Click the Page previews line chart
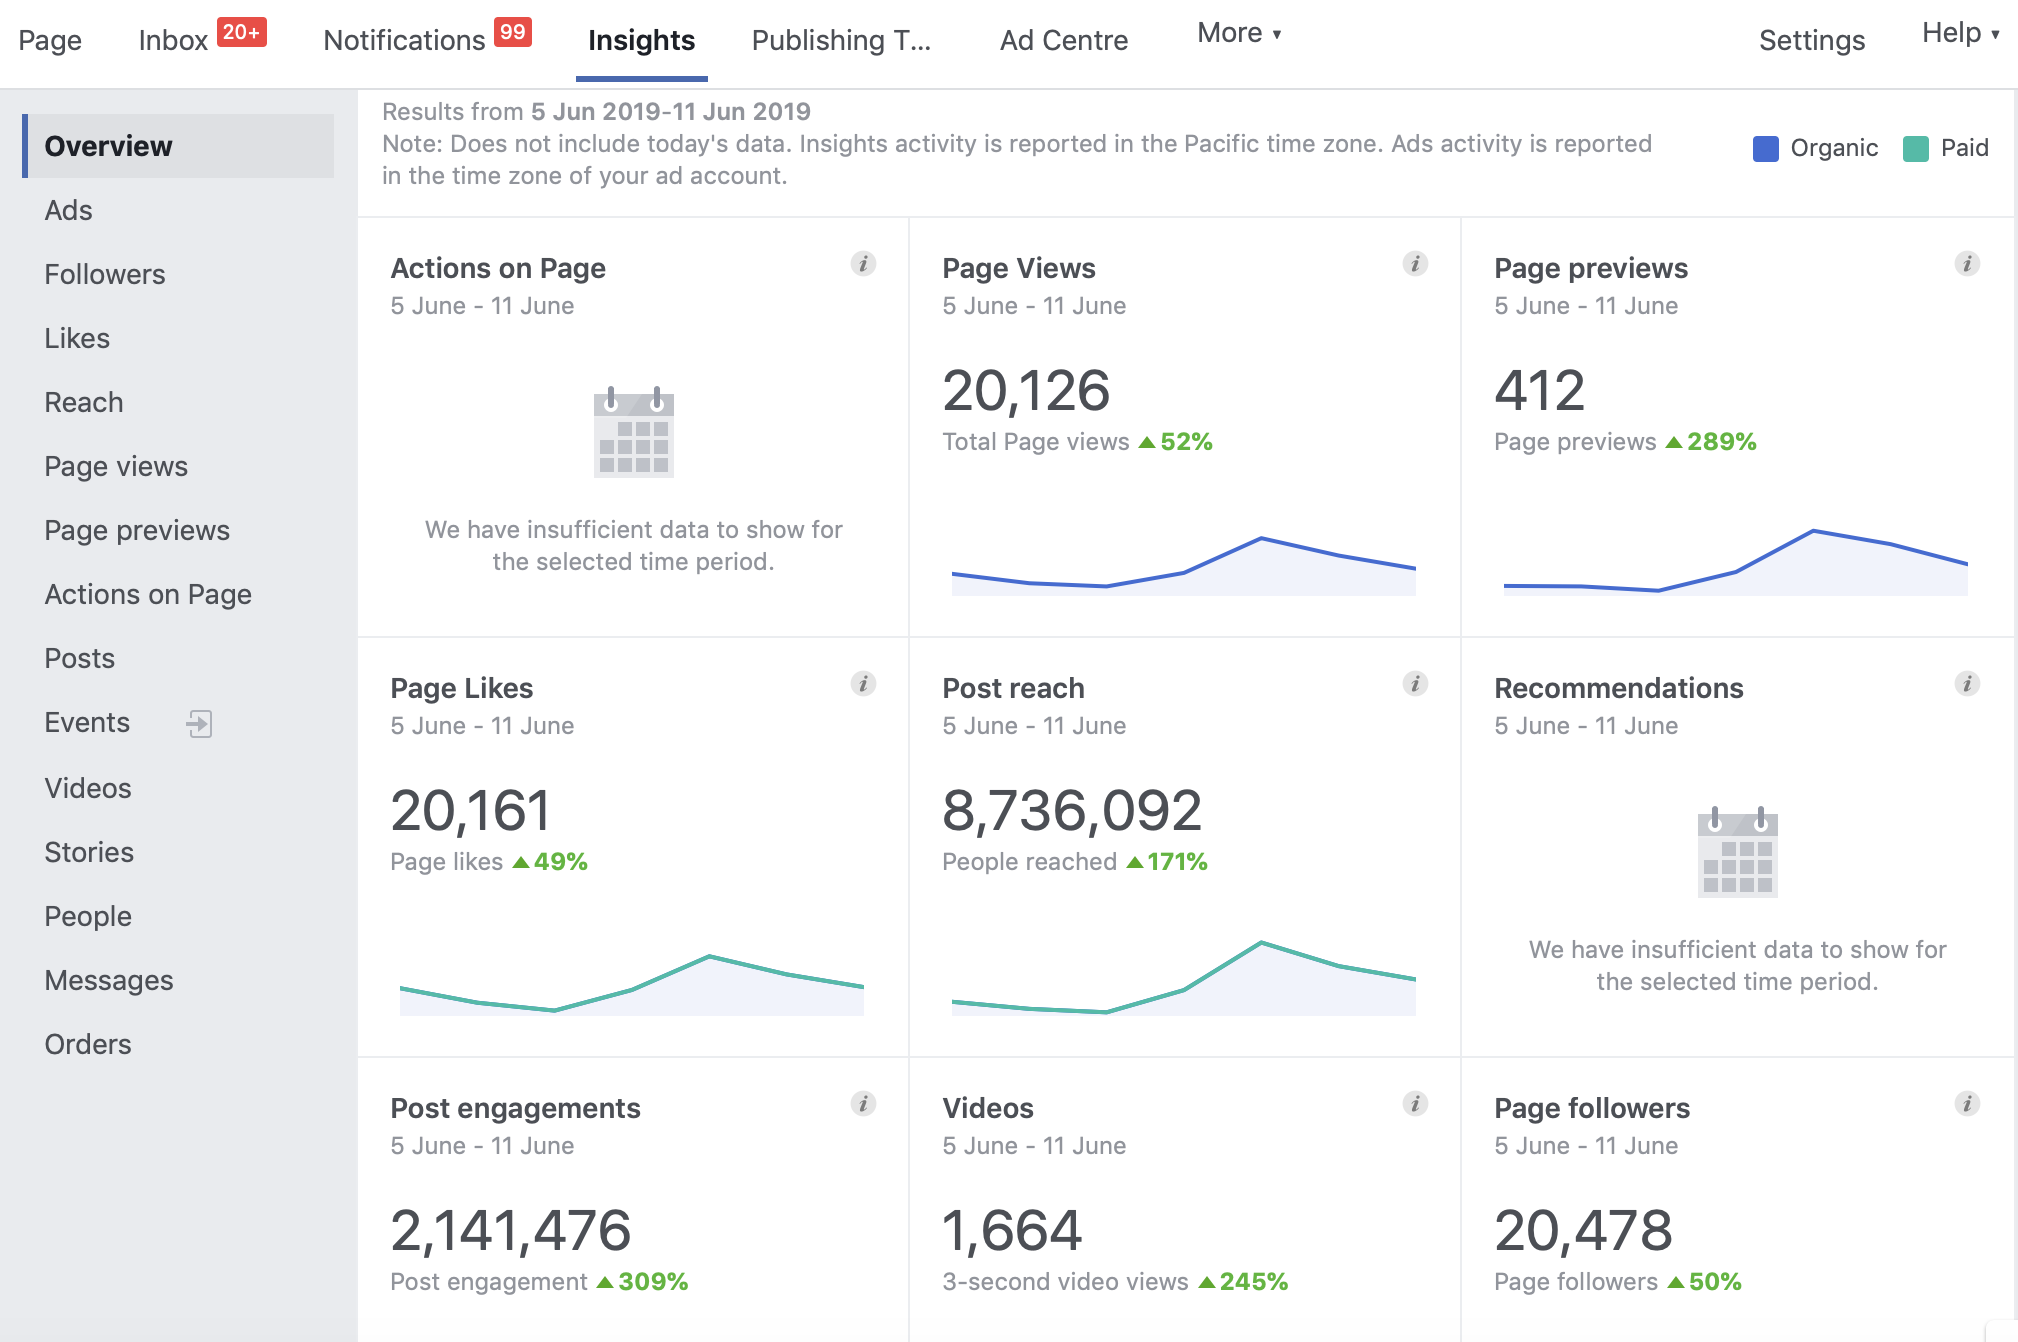The image size is (2018, 1342). [x=1736, y=562]
